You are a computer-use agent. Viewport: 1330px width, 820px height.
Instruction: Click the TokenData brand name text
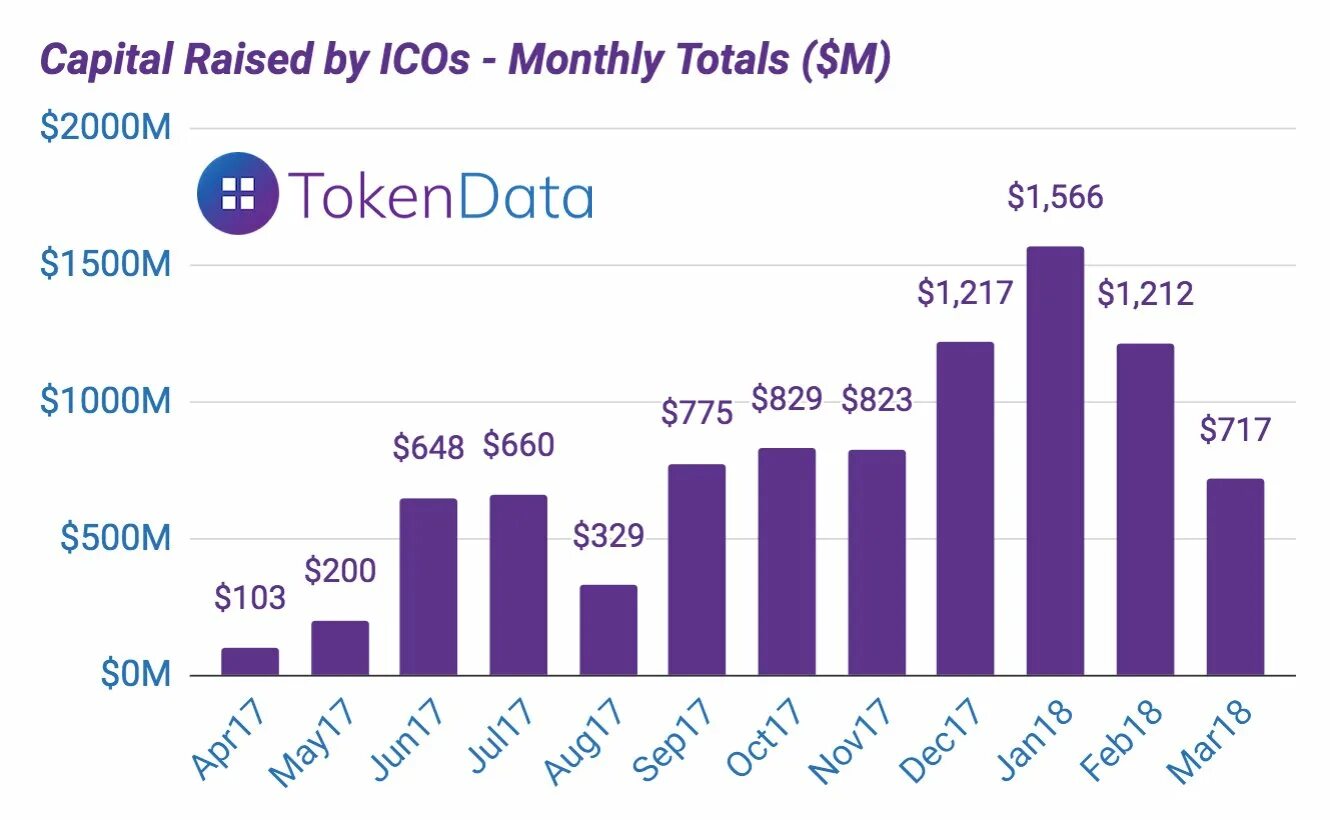tap(441, 195)
